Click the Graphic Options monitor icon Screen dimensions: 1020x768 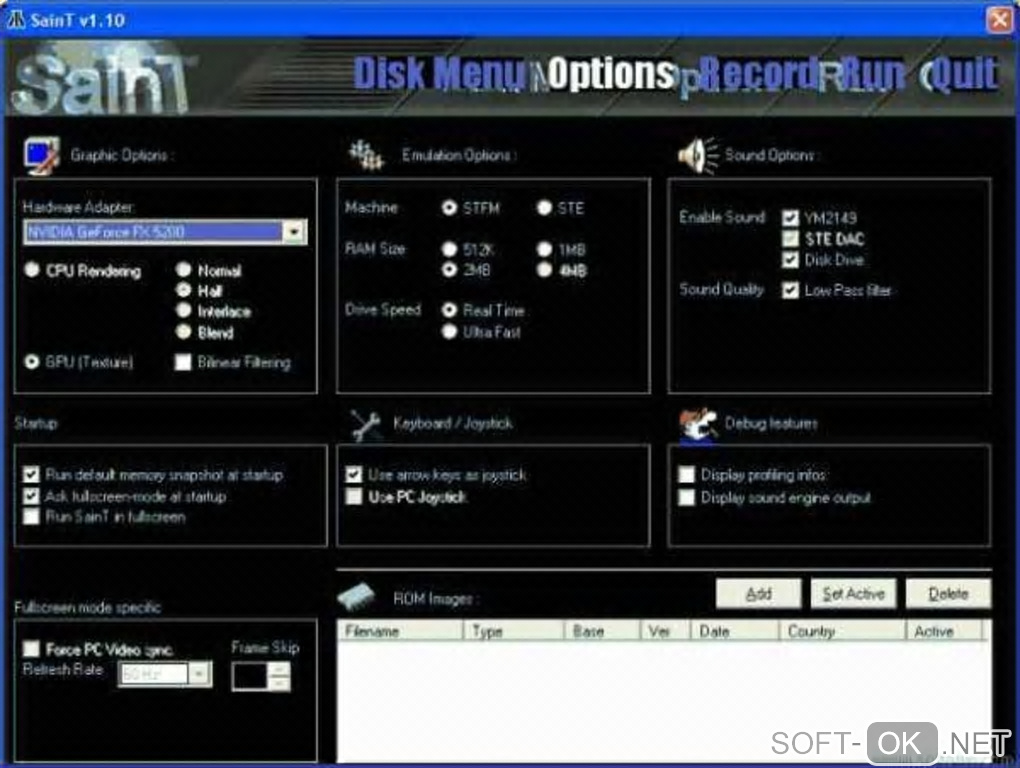click(x=42, y=155)
